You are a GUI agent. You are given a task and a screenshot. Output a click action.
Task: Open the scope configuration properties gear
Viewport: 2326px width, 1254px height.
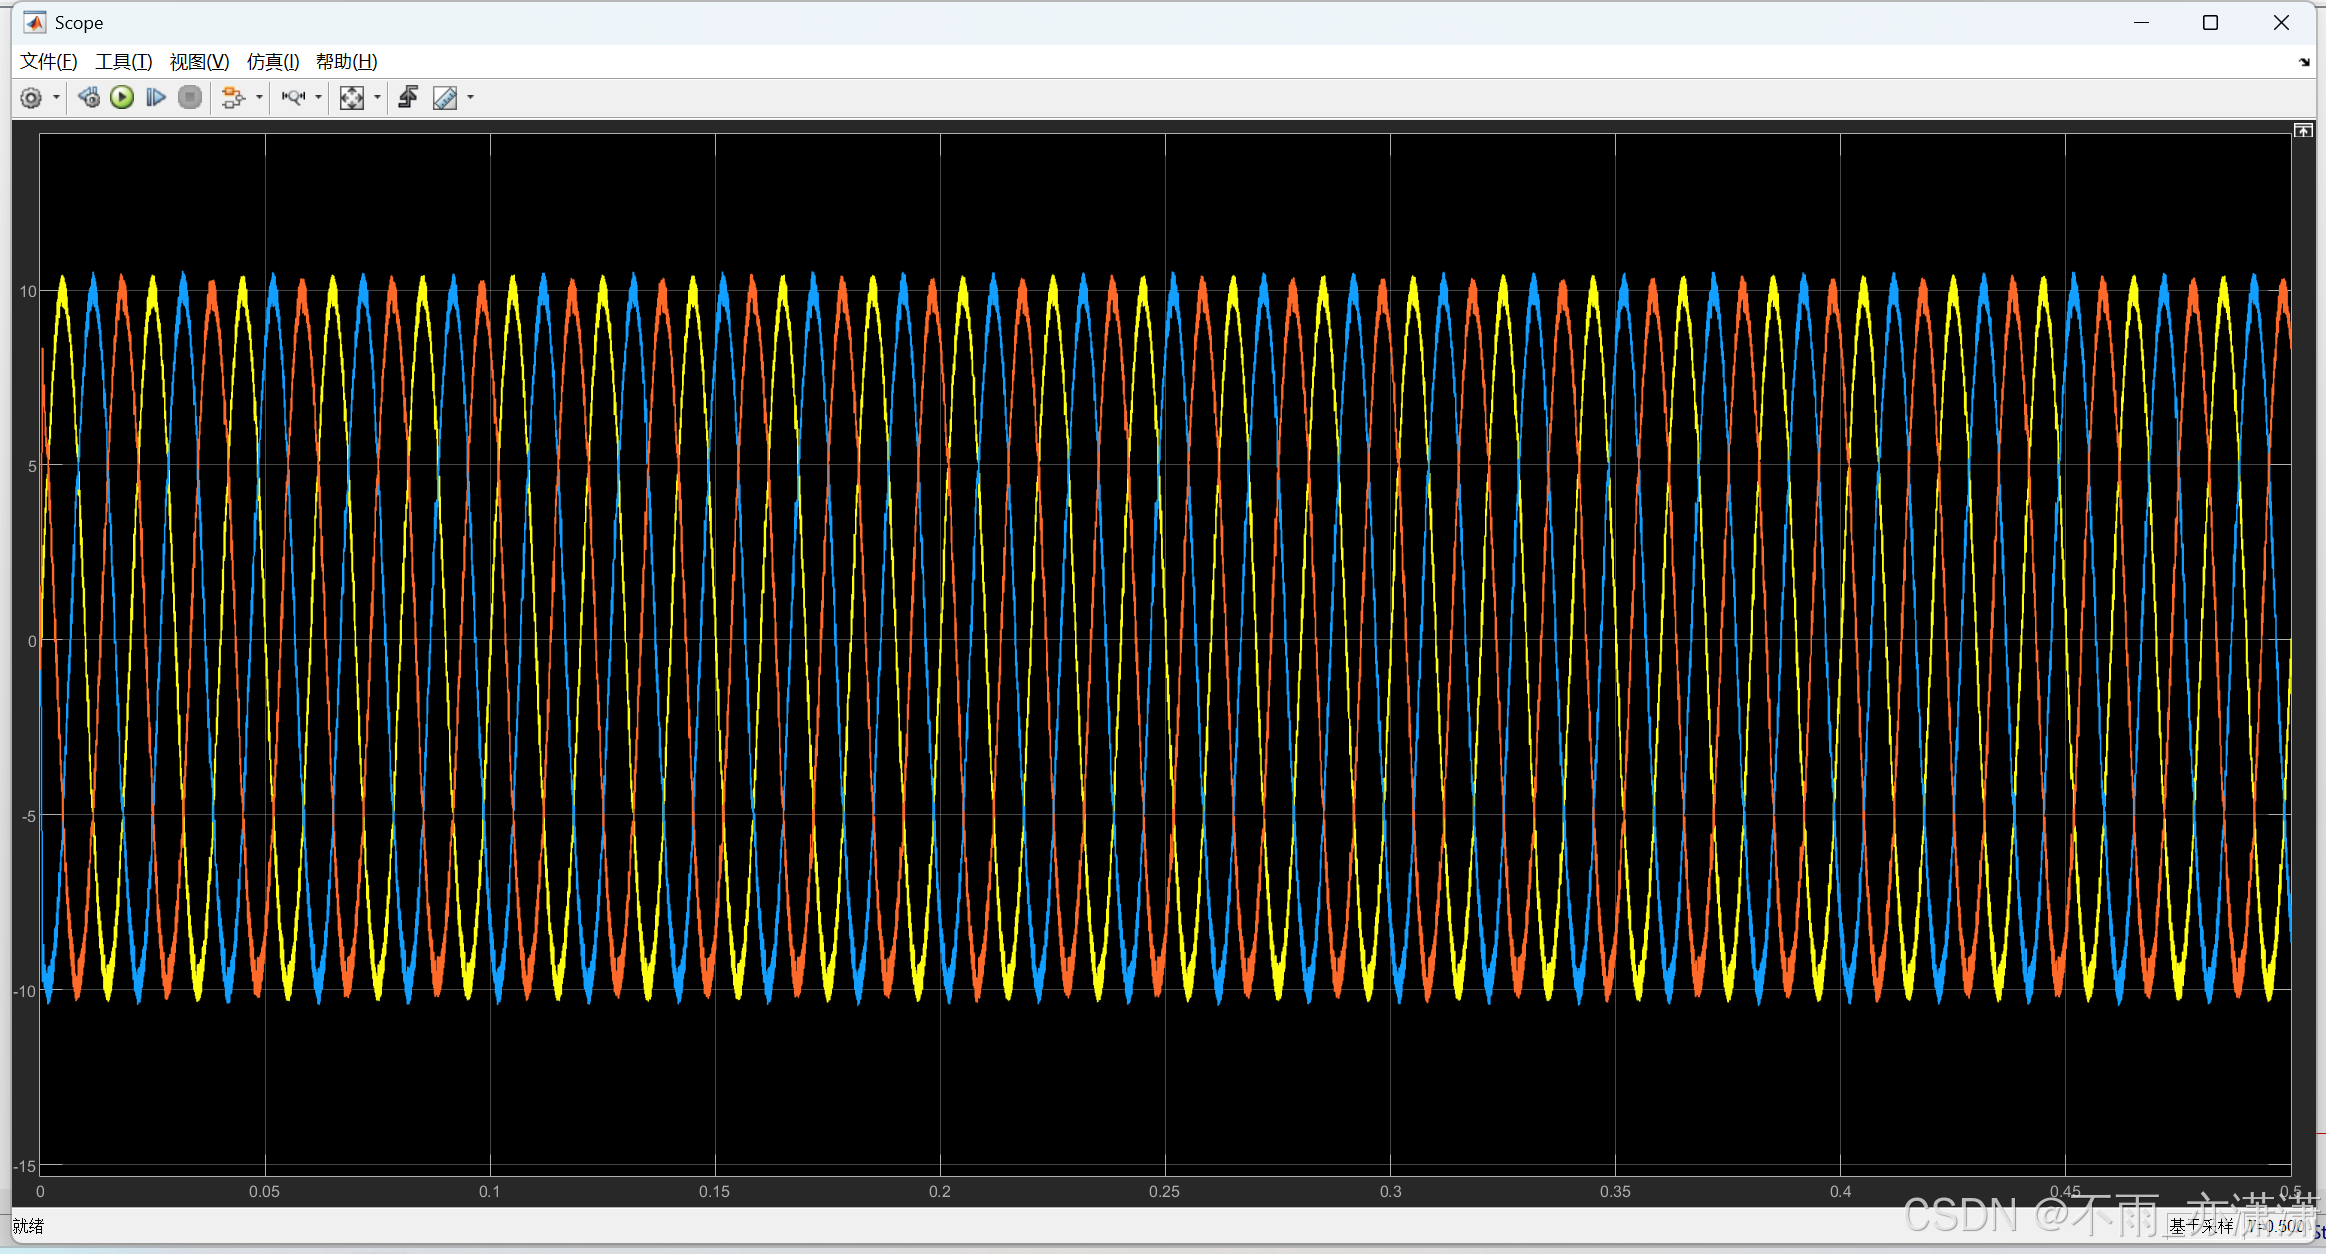coord(31,97)
